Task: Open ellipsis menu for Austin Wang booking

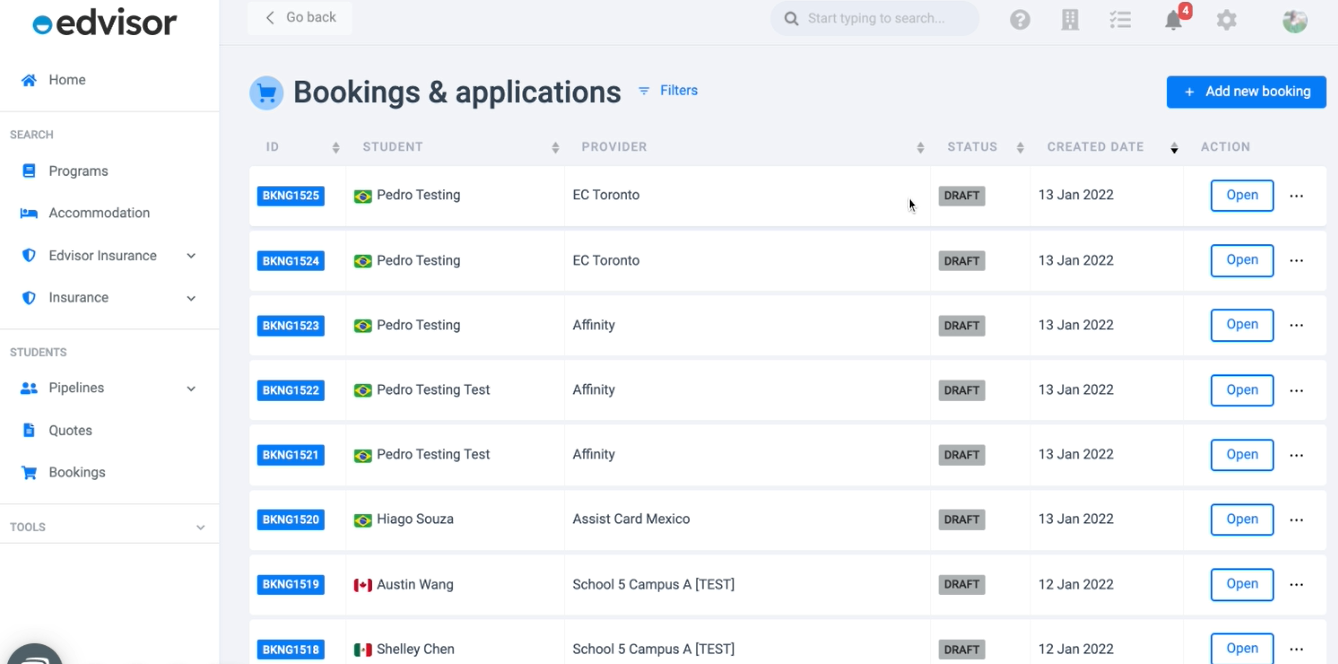Action: pos(1297,585)
